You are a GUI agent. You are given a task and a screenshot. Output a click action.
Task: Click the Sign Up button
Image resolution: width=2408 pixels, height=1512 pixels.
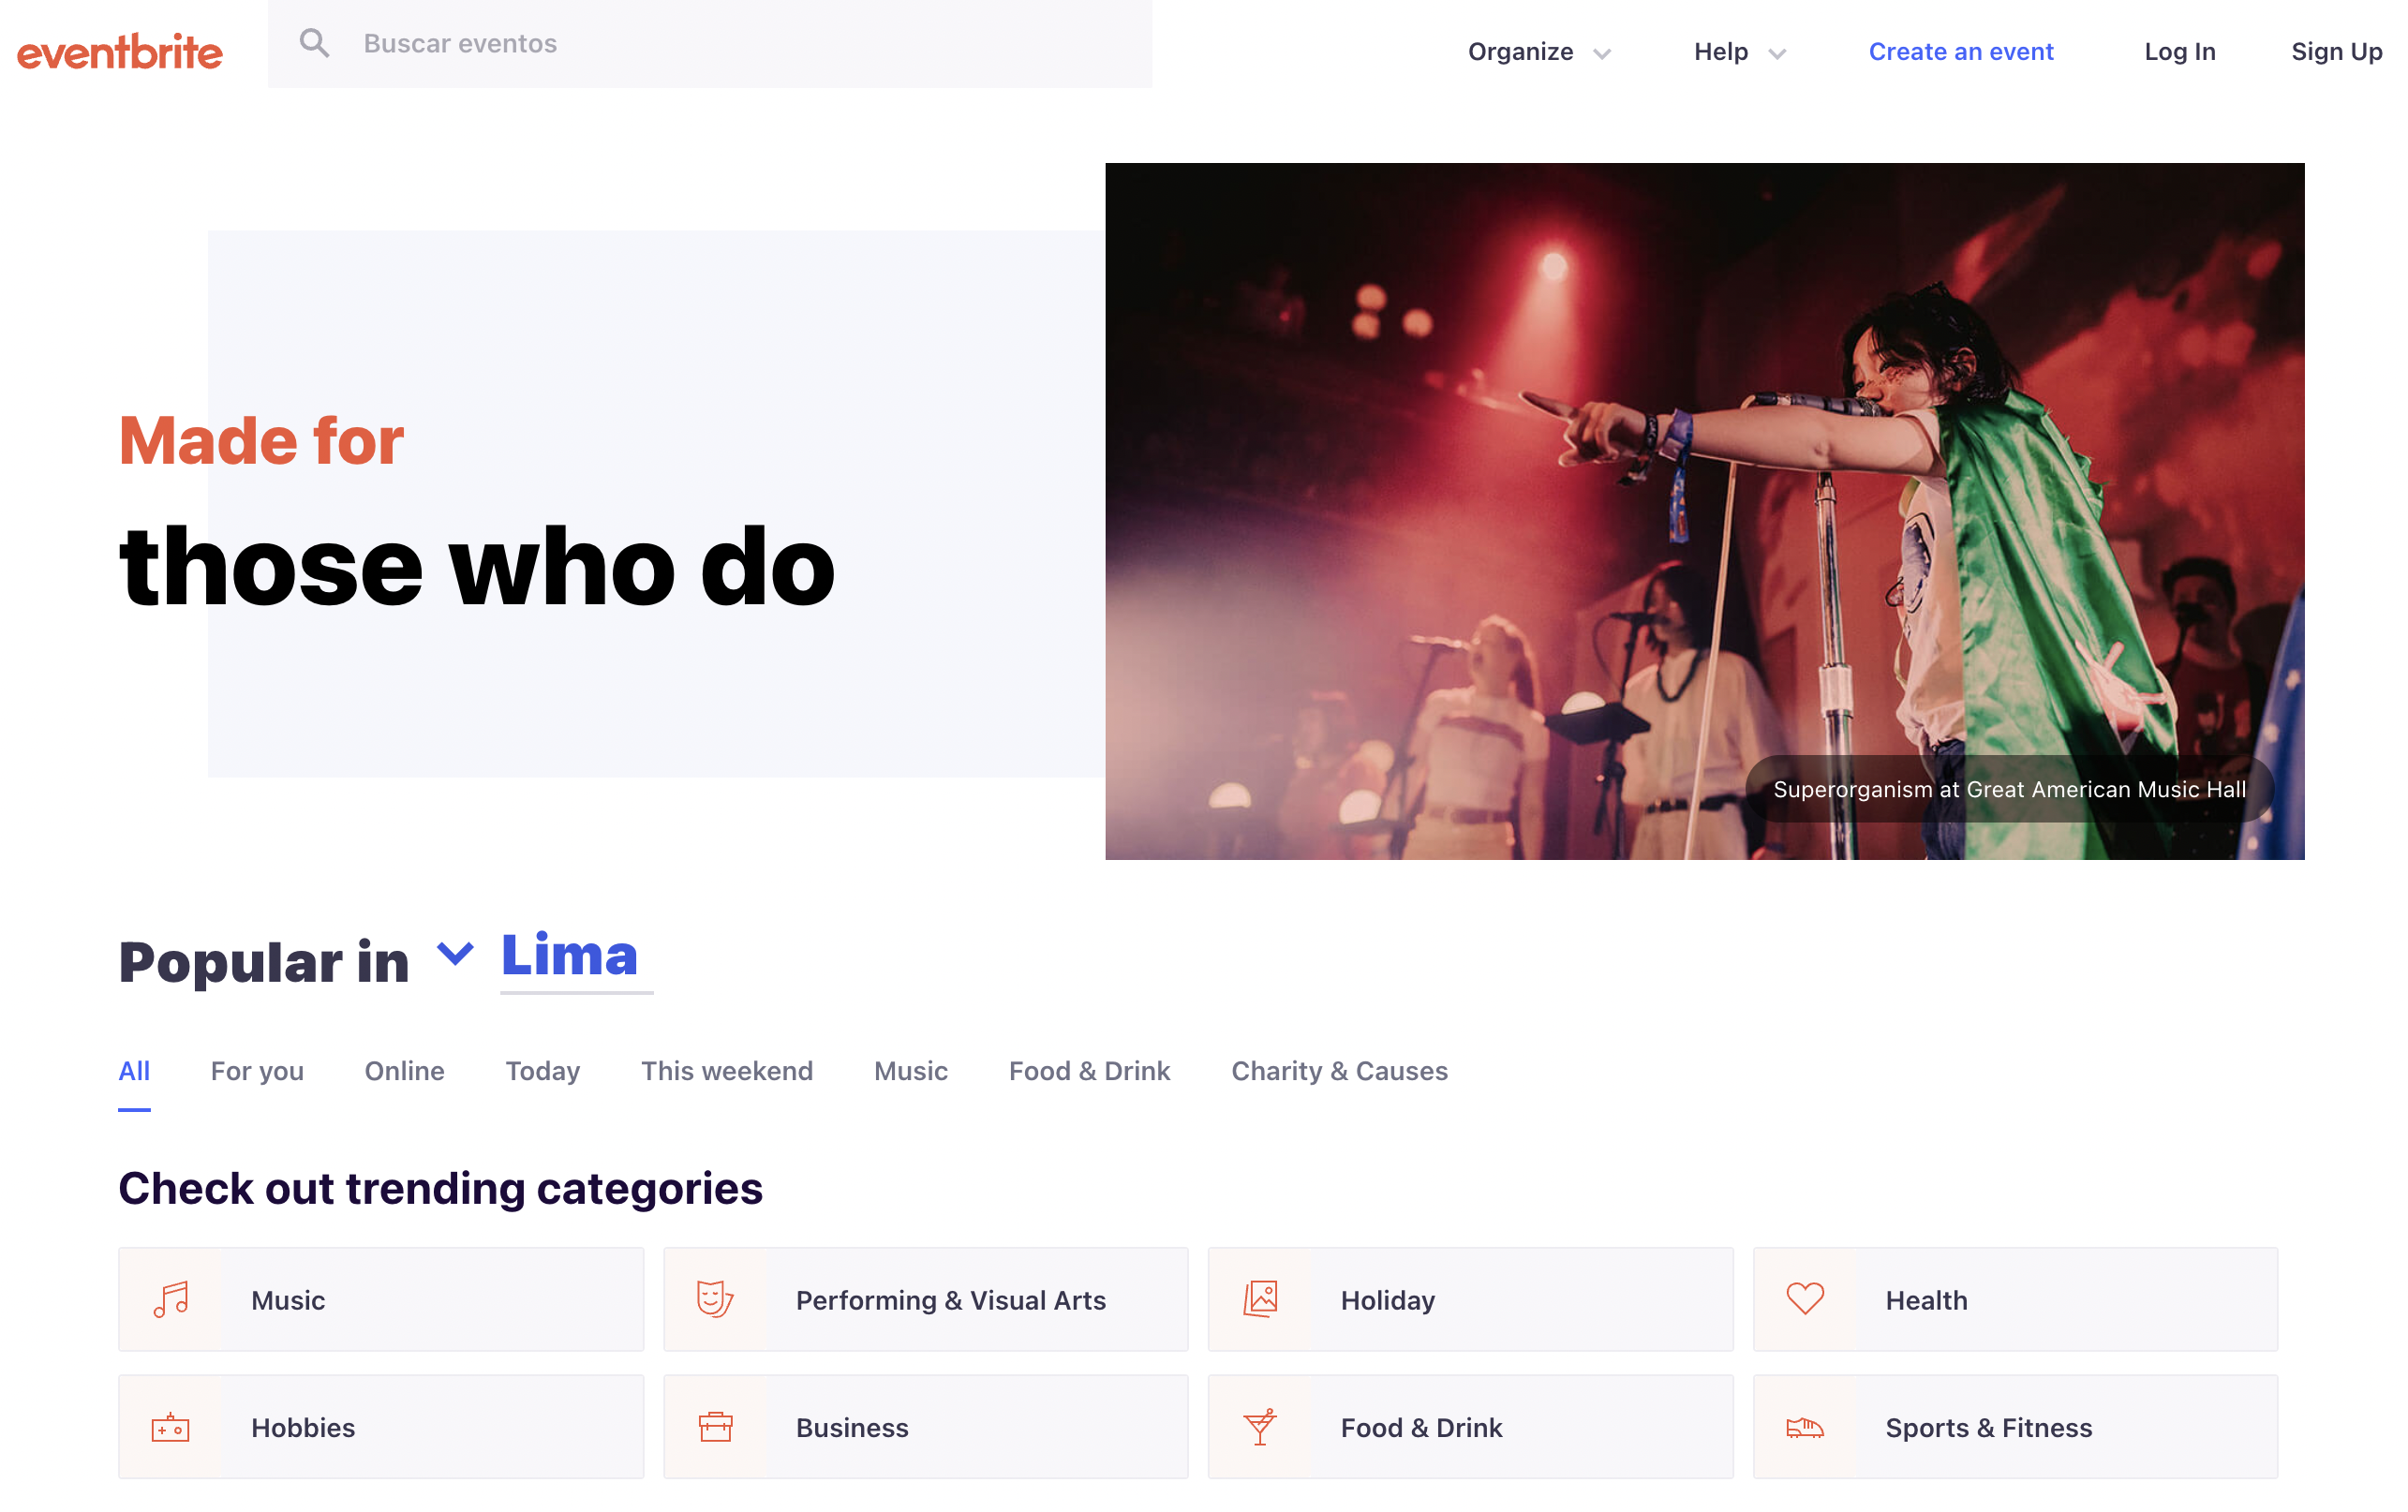point(2339,47)
